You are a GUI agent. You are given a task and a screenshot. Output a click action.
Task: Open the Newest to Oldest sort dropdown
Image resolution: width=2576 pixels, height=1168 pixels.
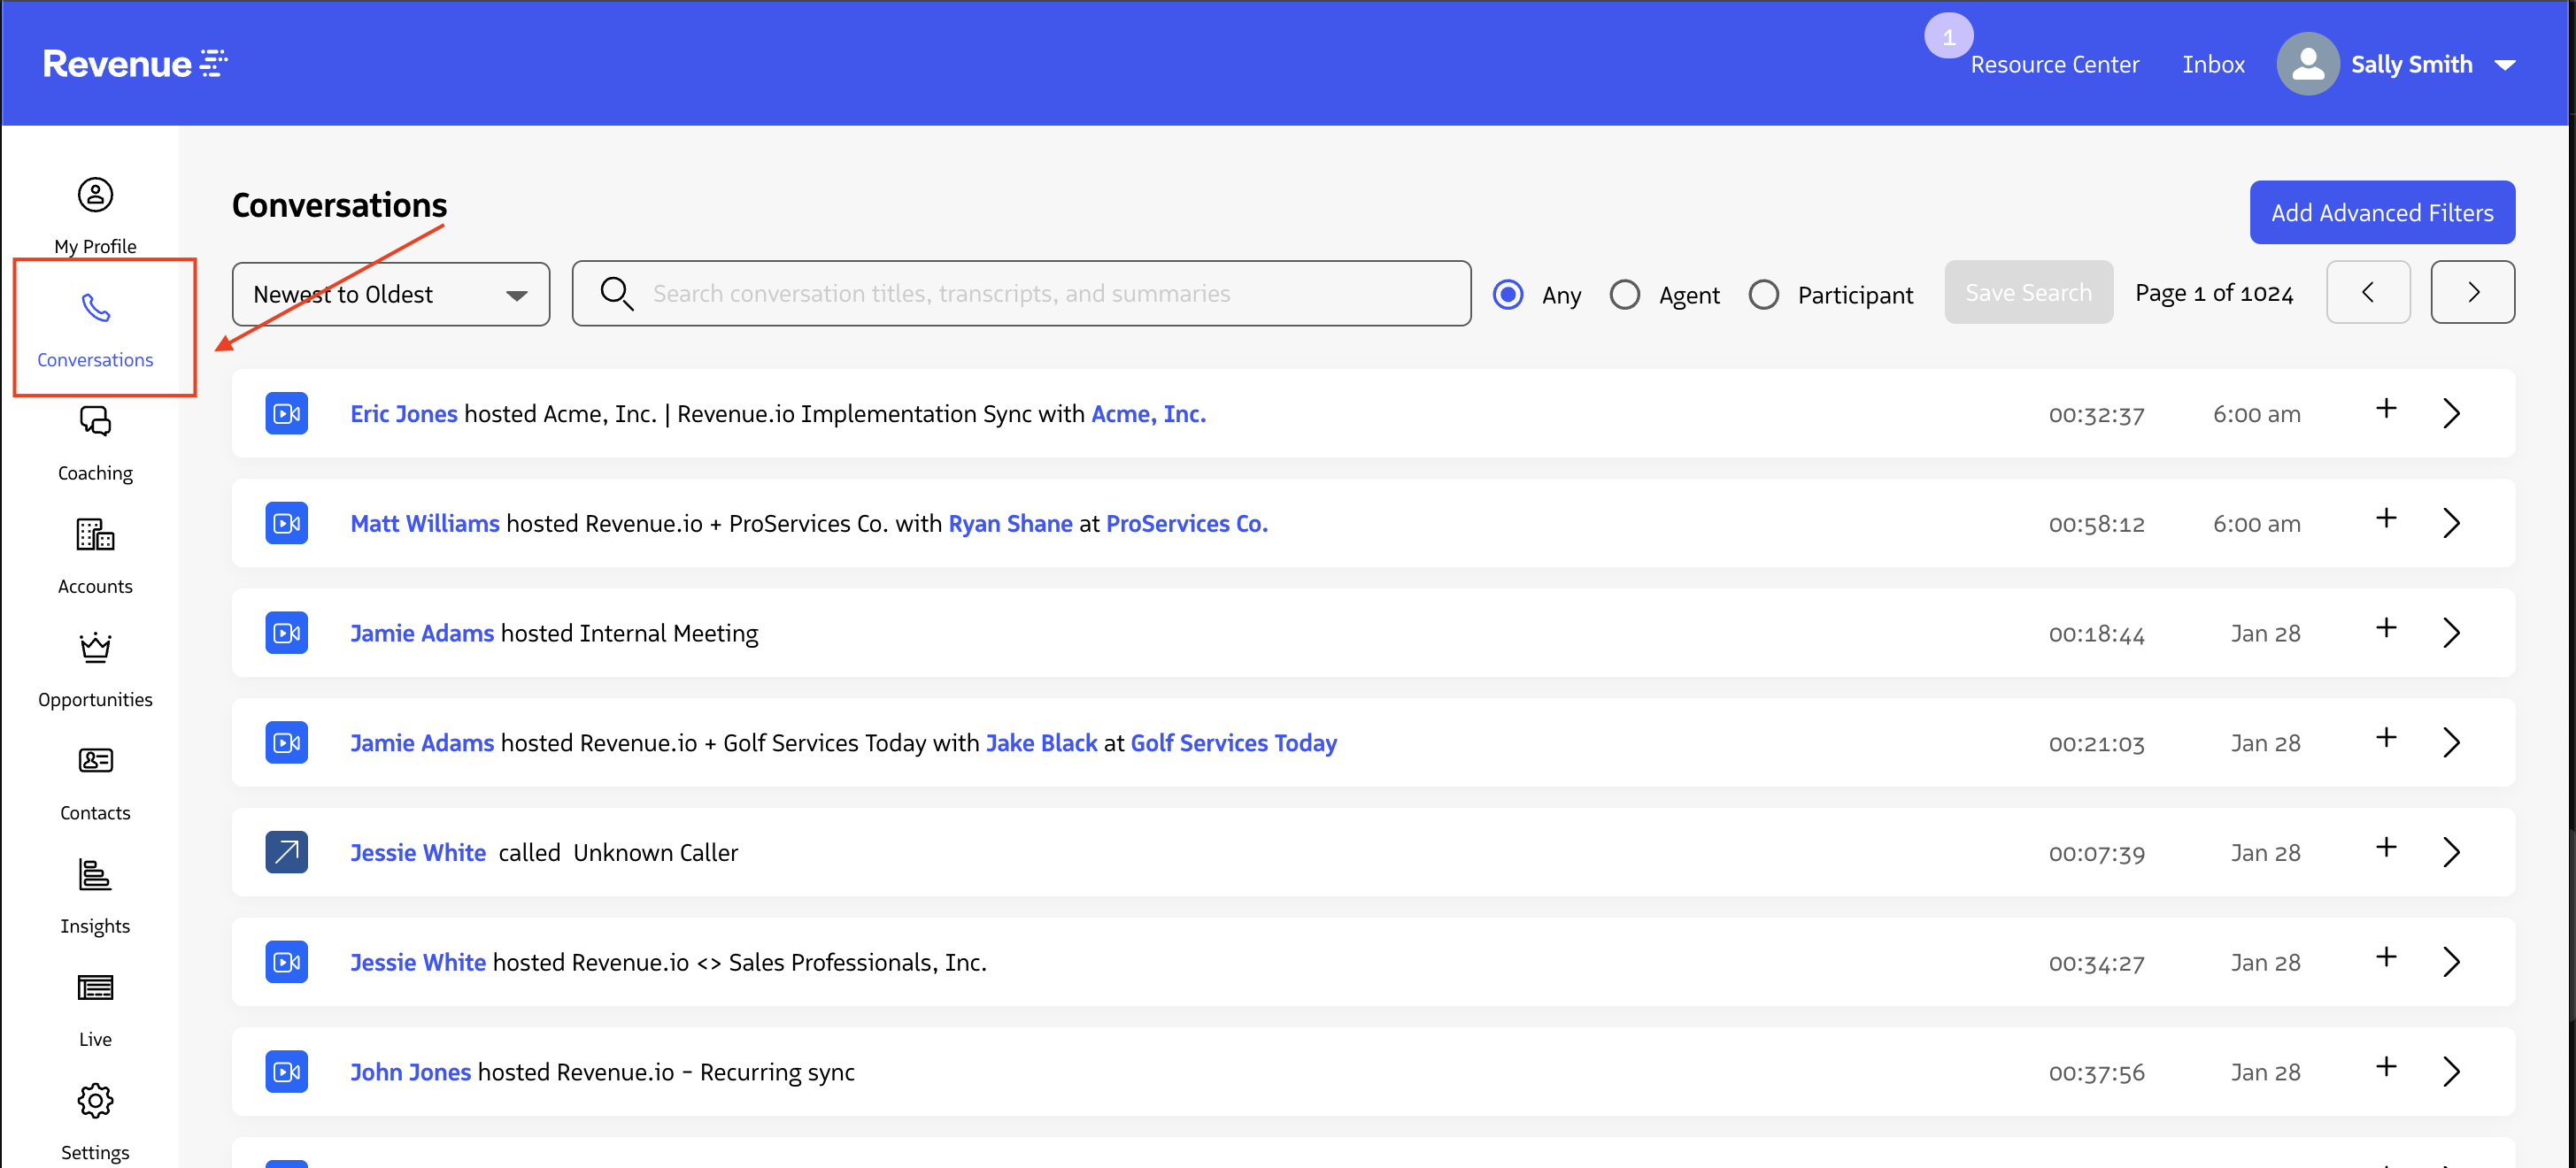(390, 293)
